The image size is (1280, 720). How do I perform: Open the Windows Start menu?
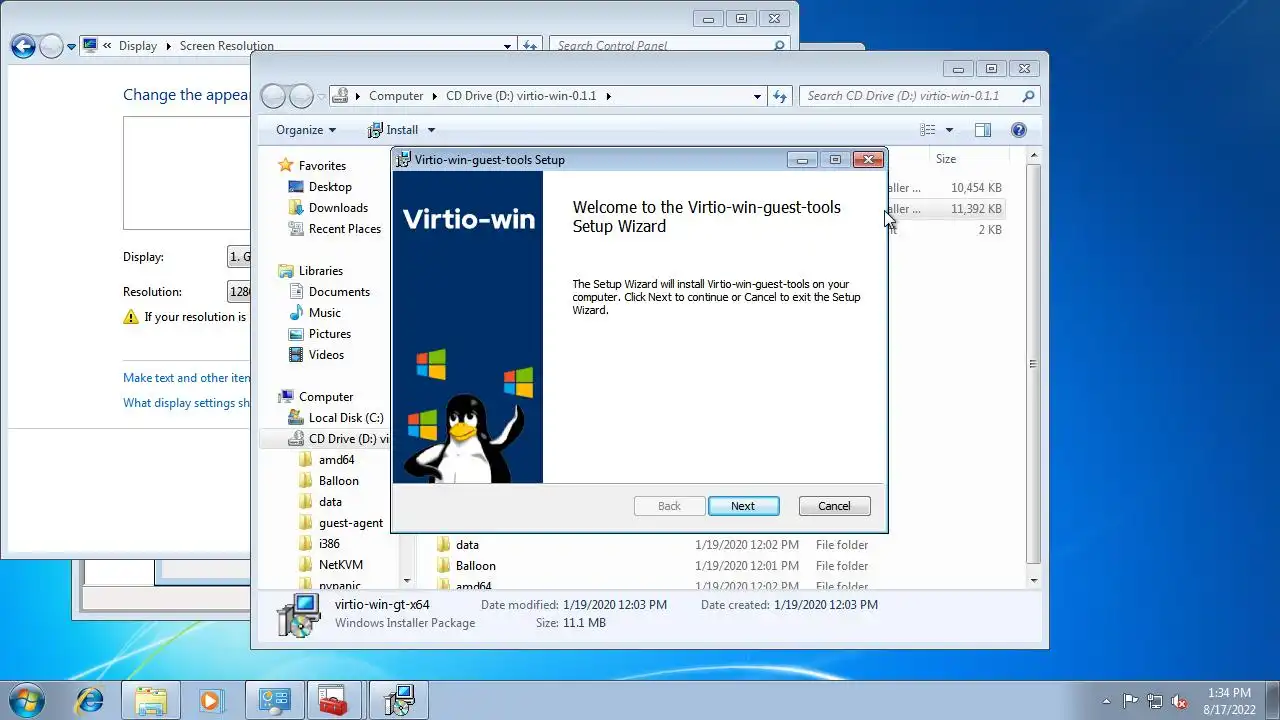tap(26, 700)
